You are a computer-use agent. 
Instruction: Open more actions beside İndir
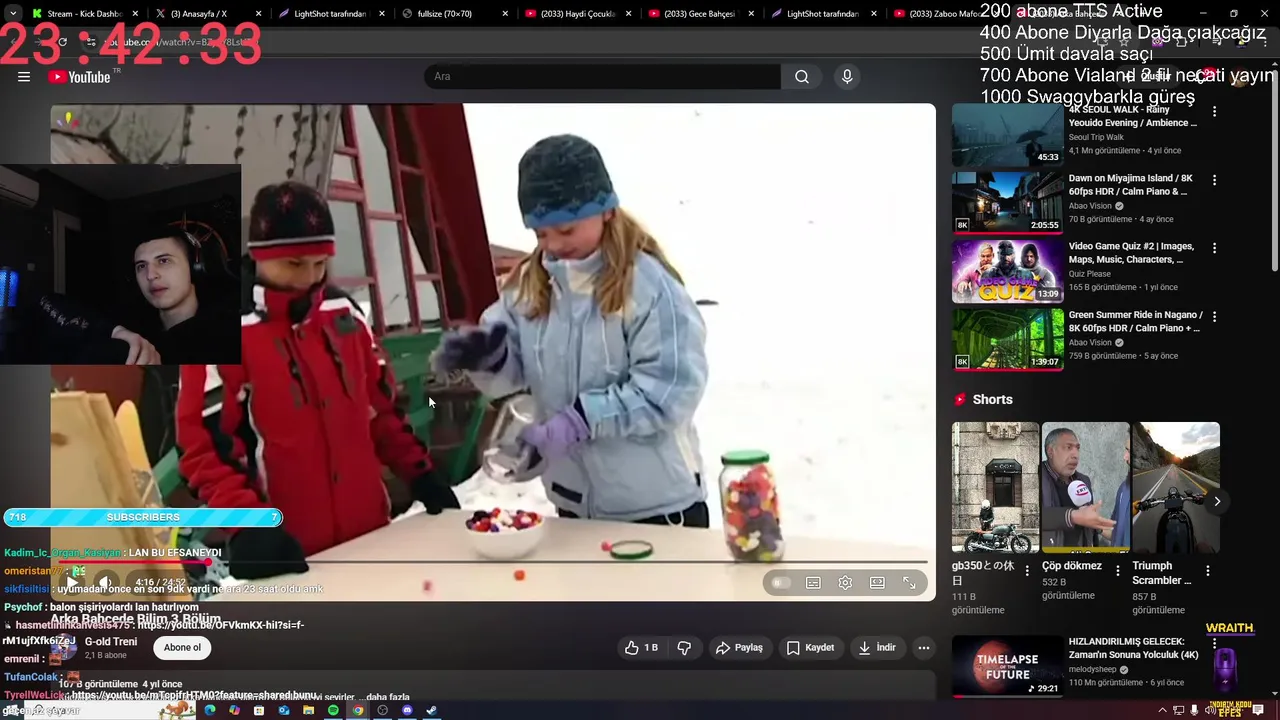(924, 648)
